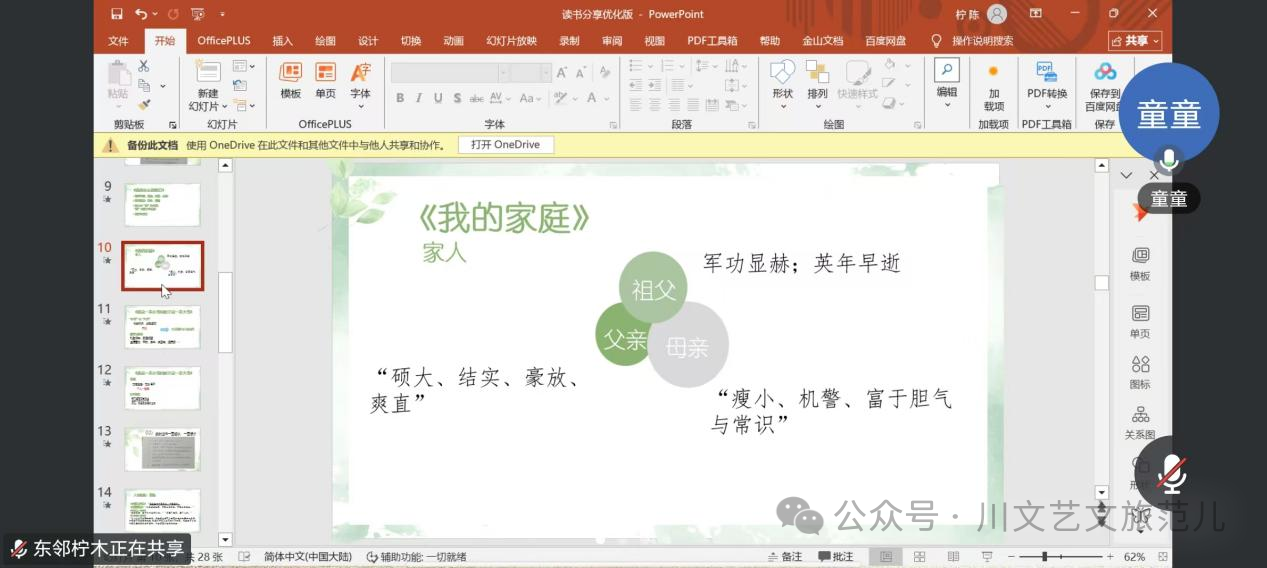Expand the Undo history dropdown arrow

pos(155,14)
